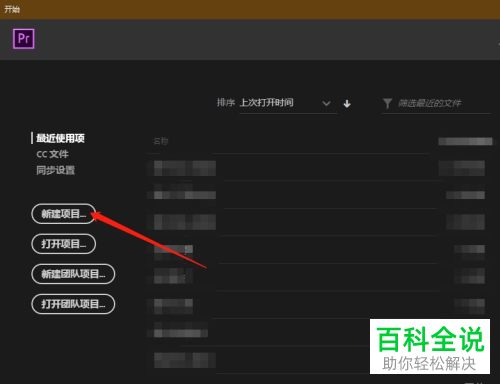
Task: Click the 筛选最近的文件 filter field
Action: [x=437, y=104]
